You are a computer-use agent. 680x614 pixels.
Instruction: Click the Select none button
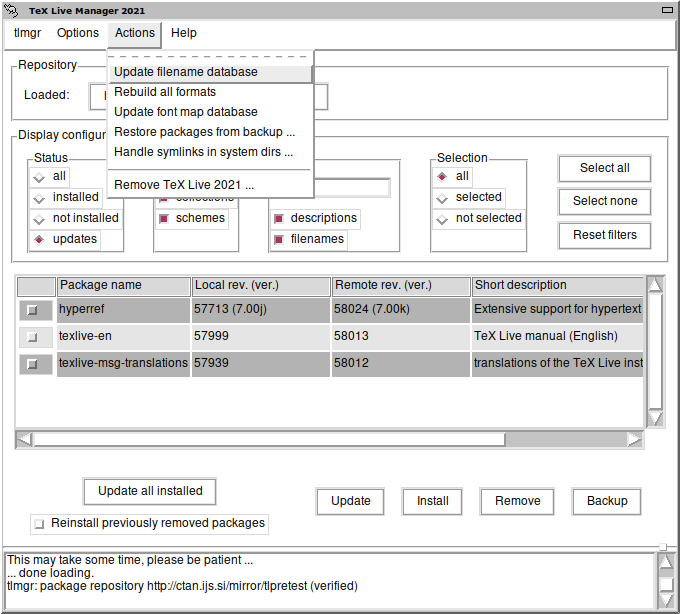[x=605, y=201]
